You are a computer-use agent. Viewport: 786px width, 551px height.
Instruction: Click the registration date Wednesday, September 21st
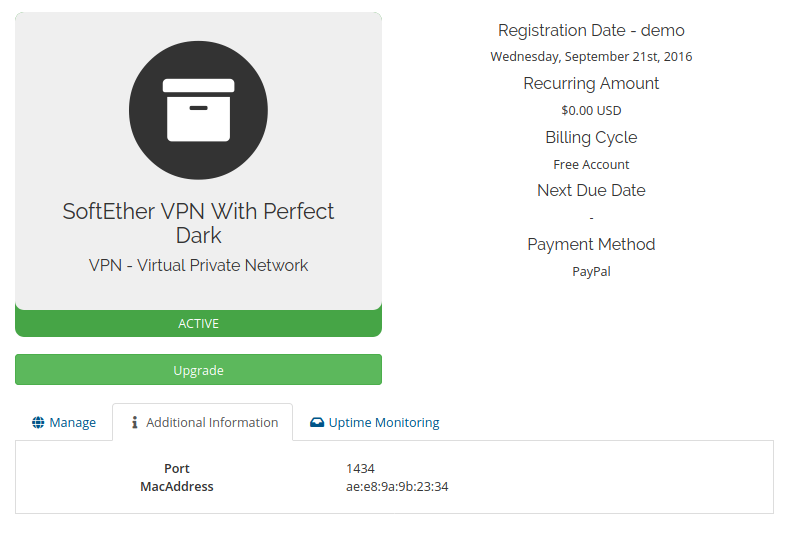[591, 57]
